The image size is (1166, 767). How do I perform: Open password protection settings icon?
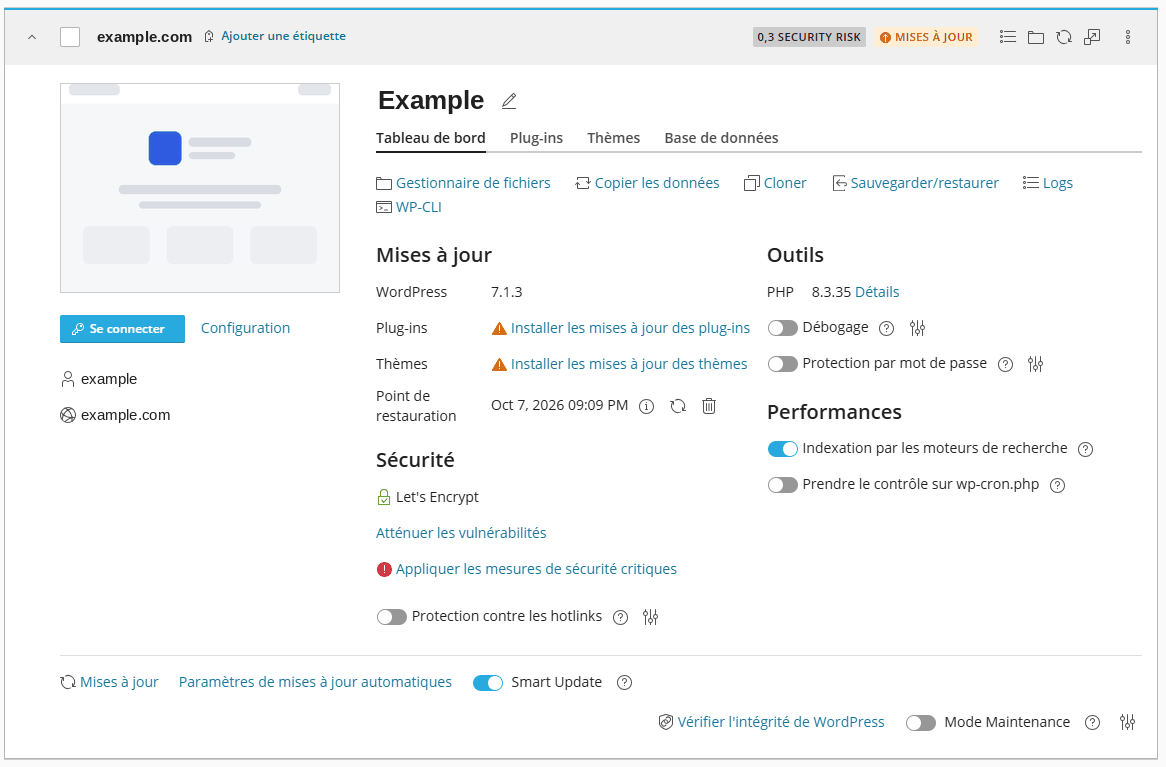(1036, 364)
